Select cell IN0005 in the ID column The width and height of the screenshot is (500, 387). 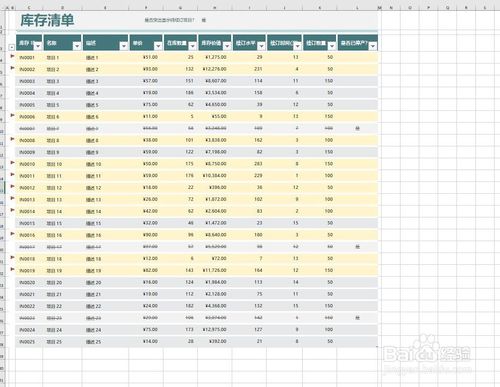pyautogui.click(x=29, y=105)
